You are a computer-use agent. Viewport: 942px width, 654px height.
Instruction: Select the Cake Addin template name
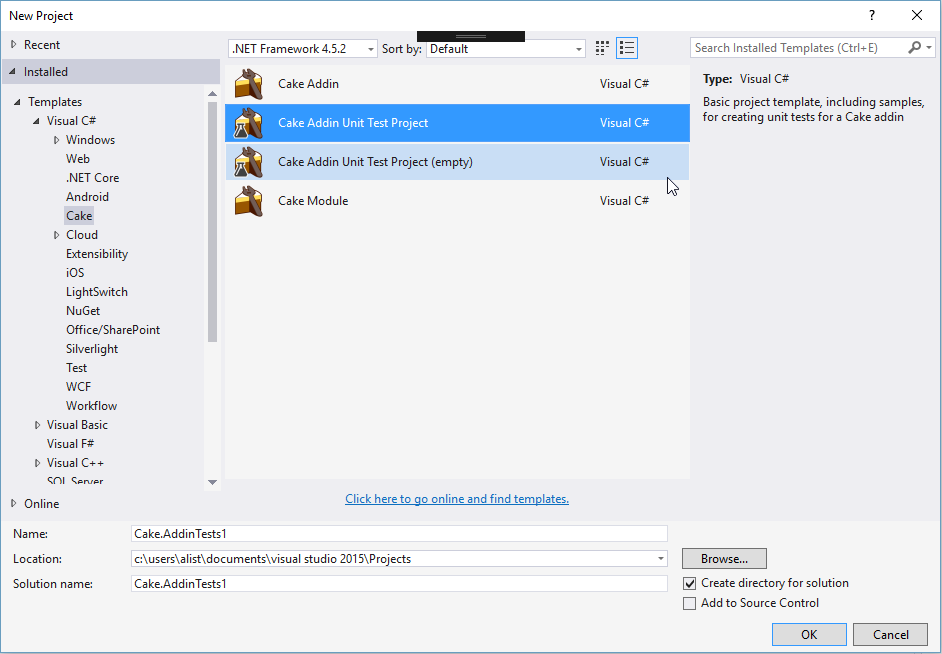point(308,83)
